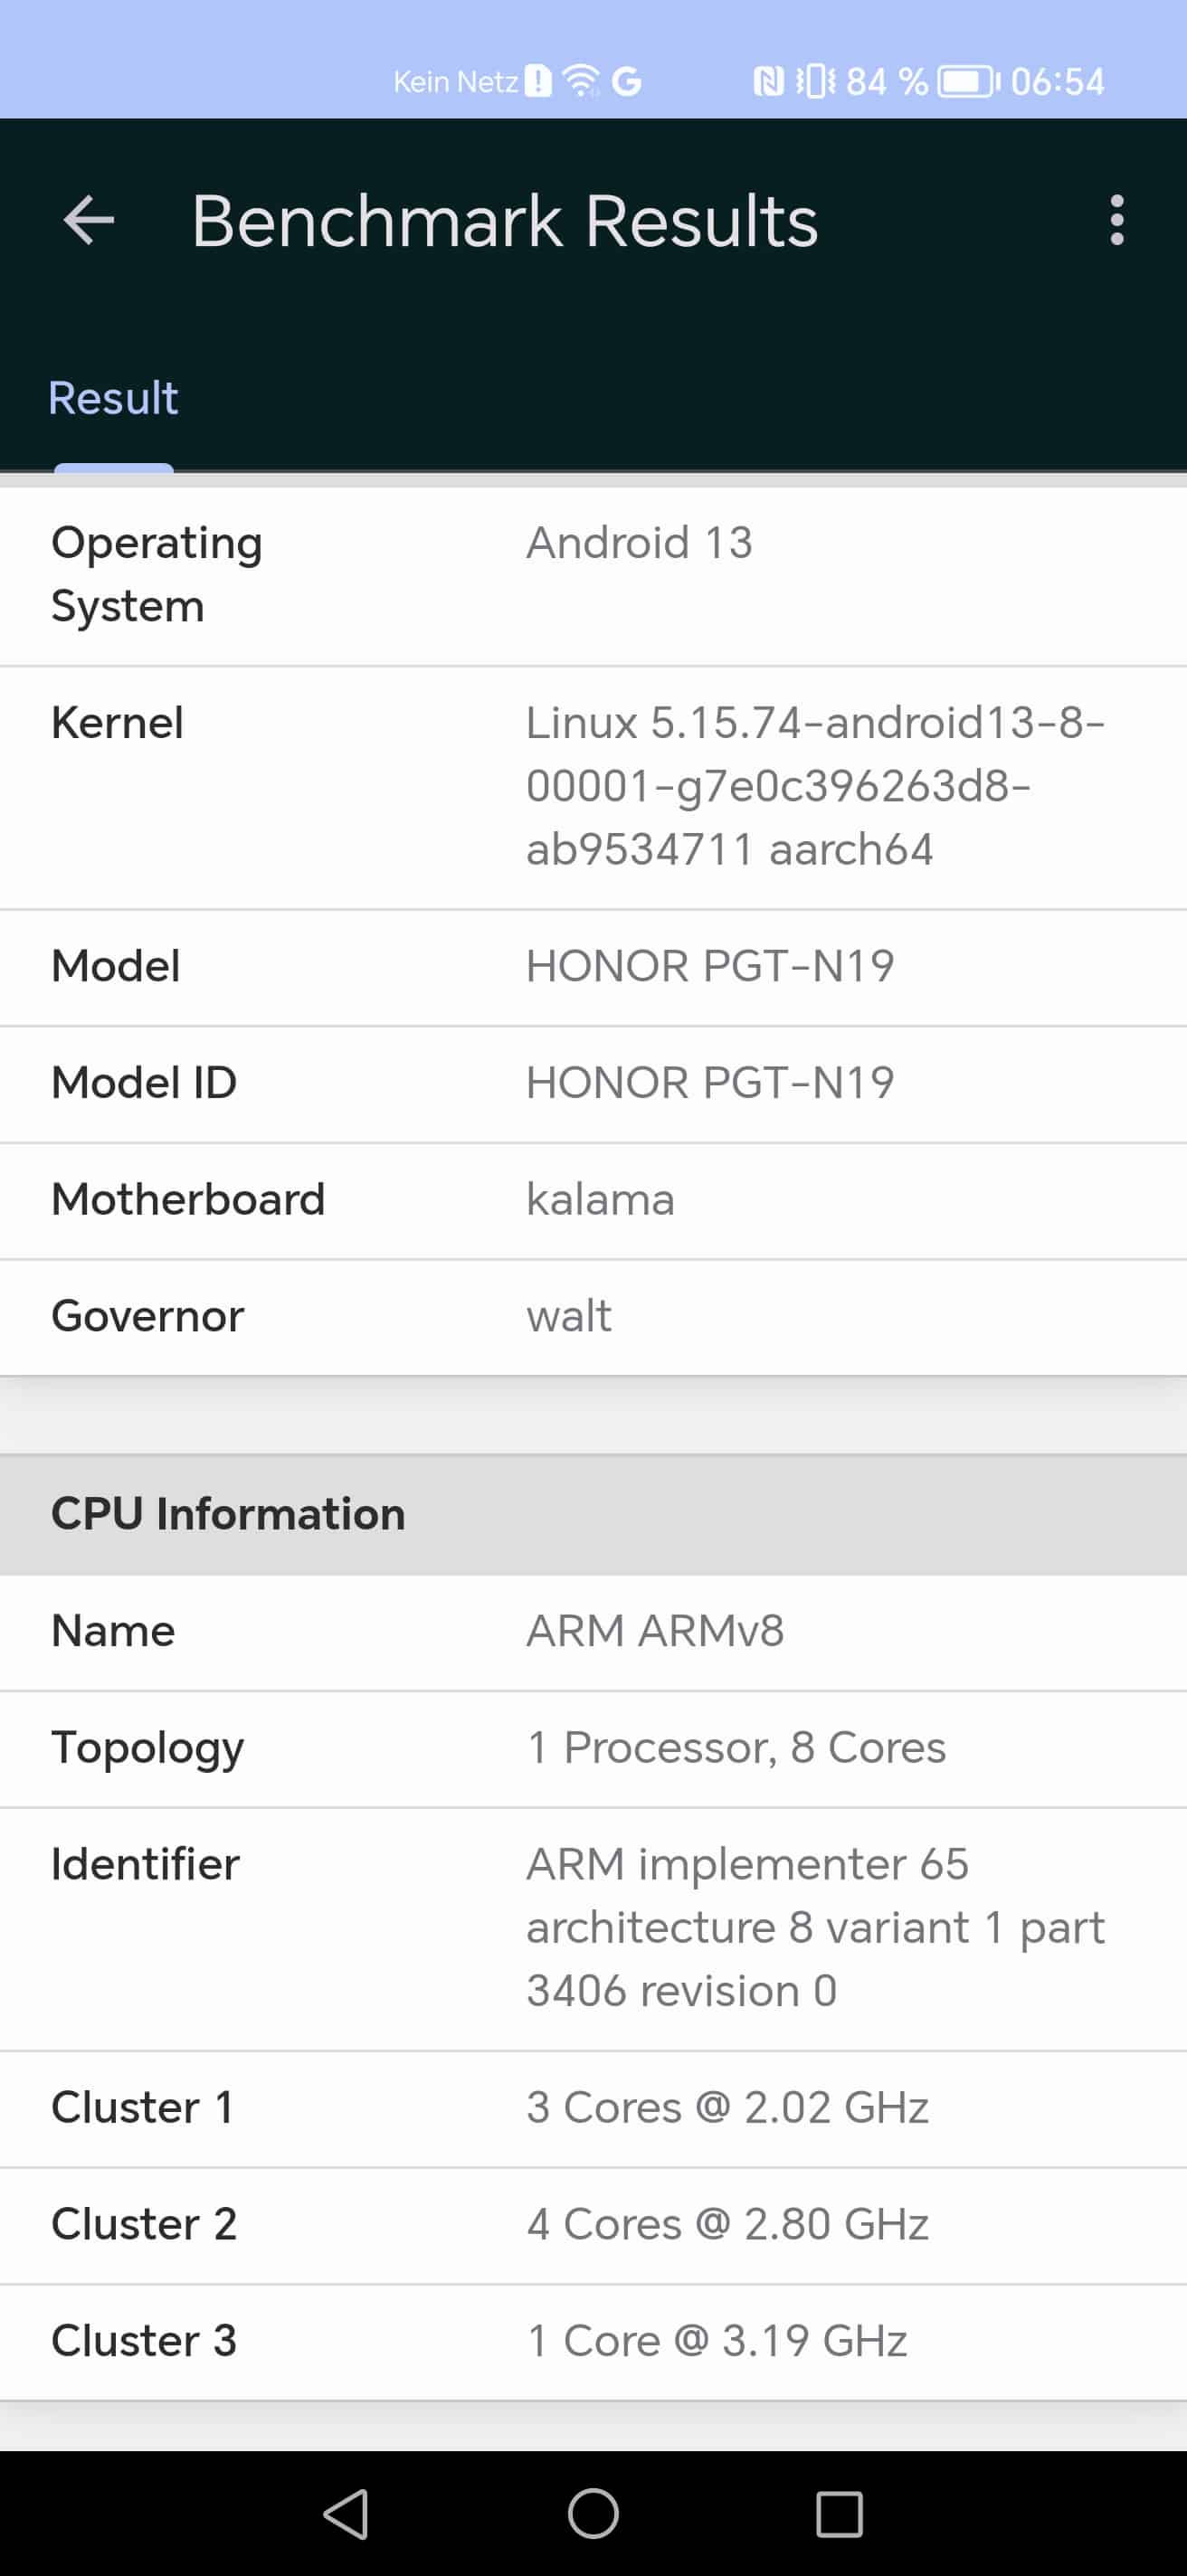Image resolution: width=1187 pixels, height=2576 pixels.
Task: Tap the Motherboard kalama row
Action: point(593,1200)
